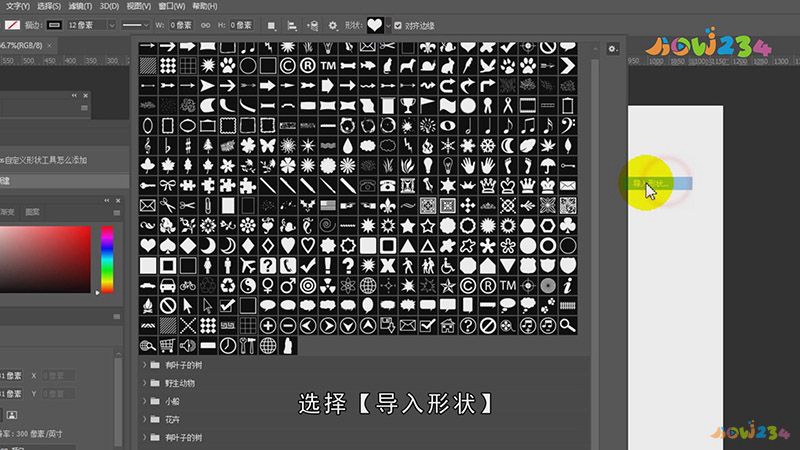
Task: Open the 视图(V) menu
Action: [x=138, y=6]
